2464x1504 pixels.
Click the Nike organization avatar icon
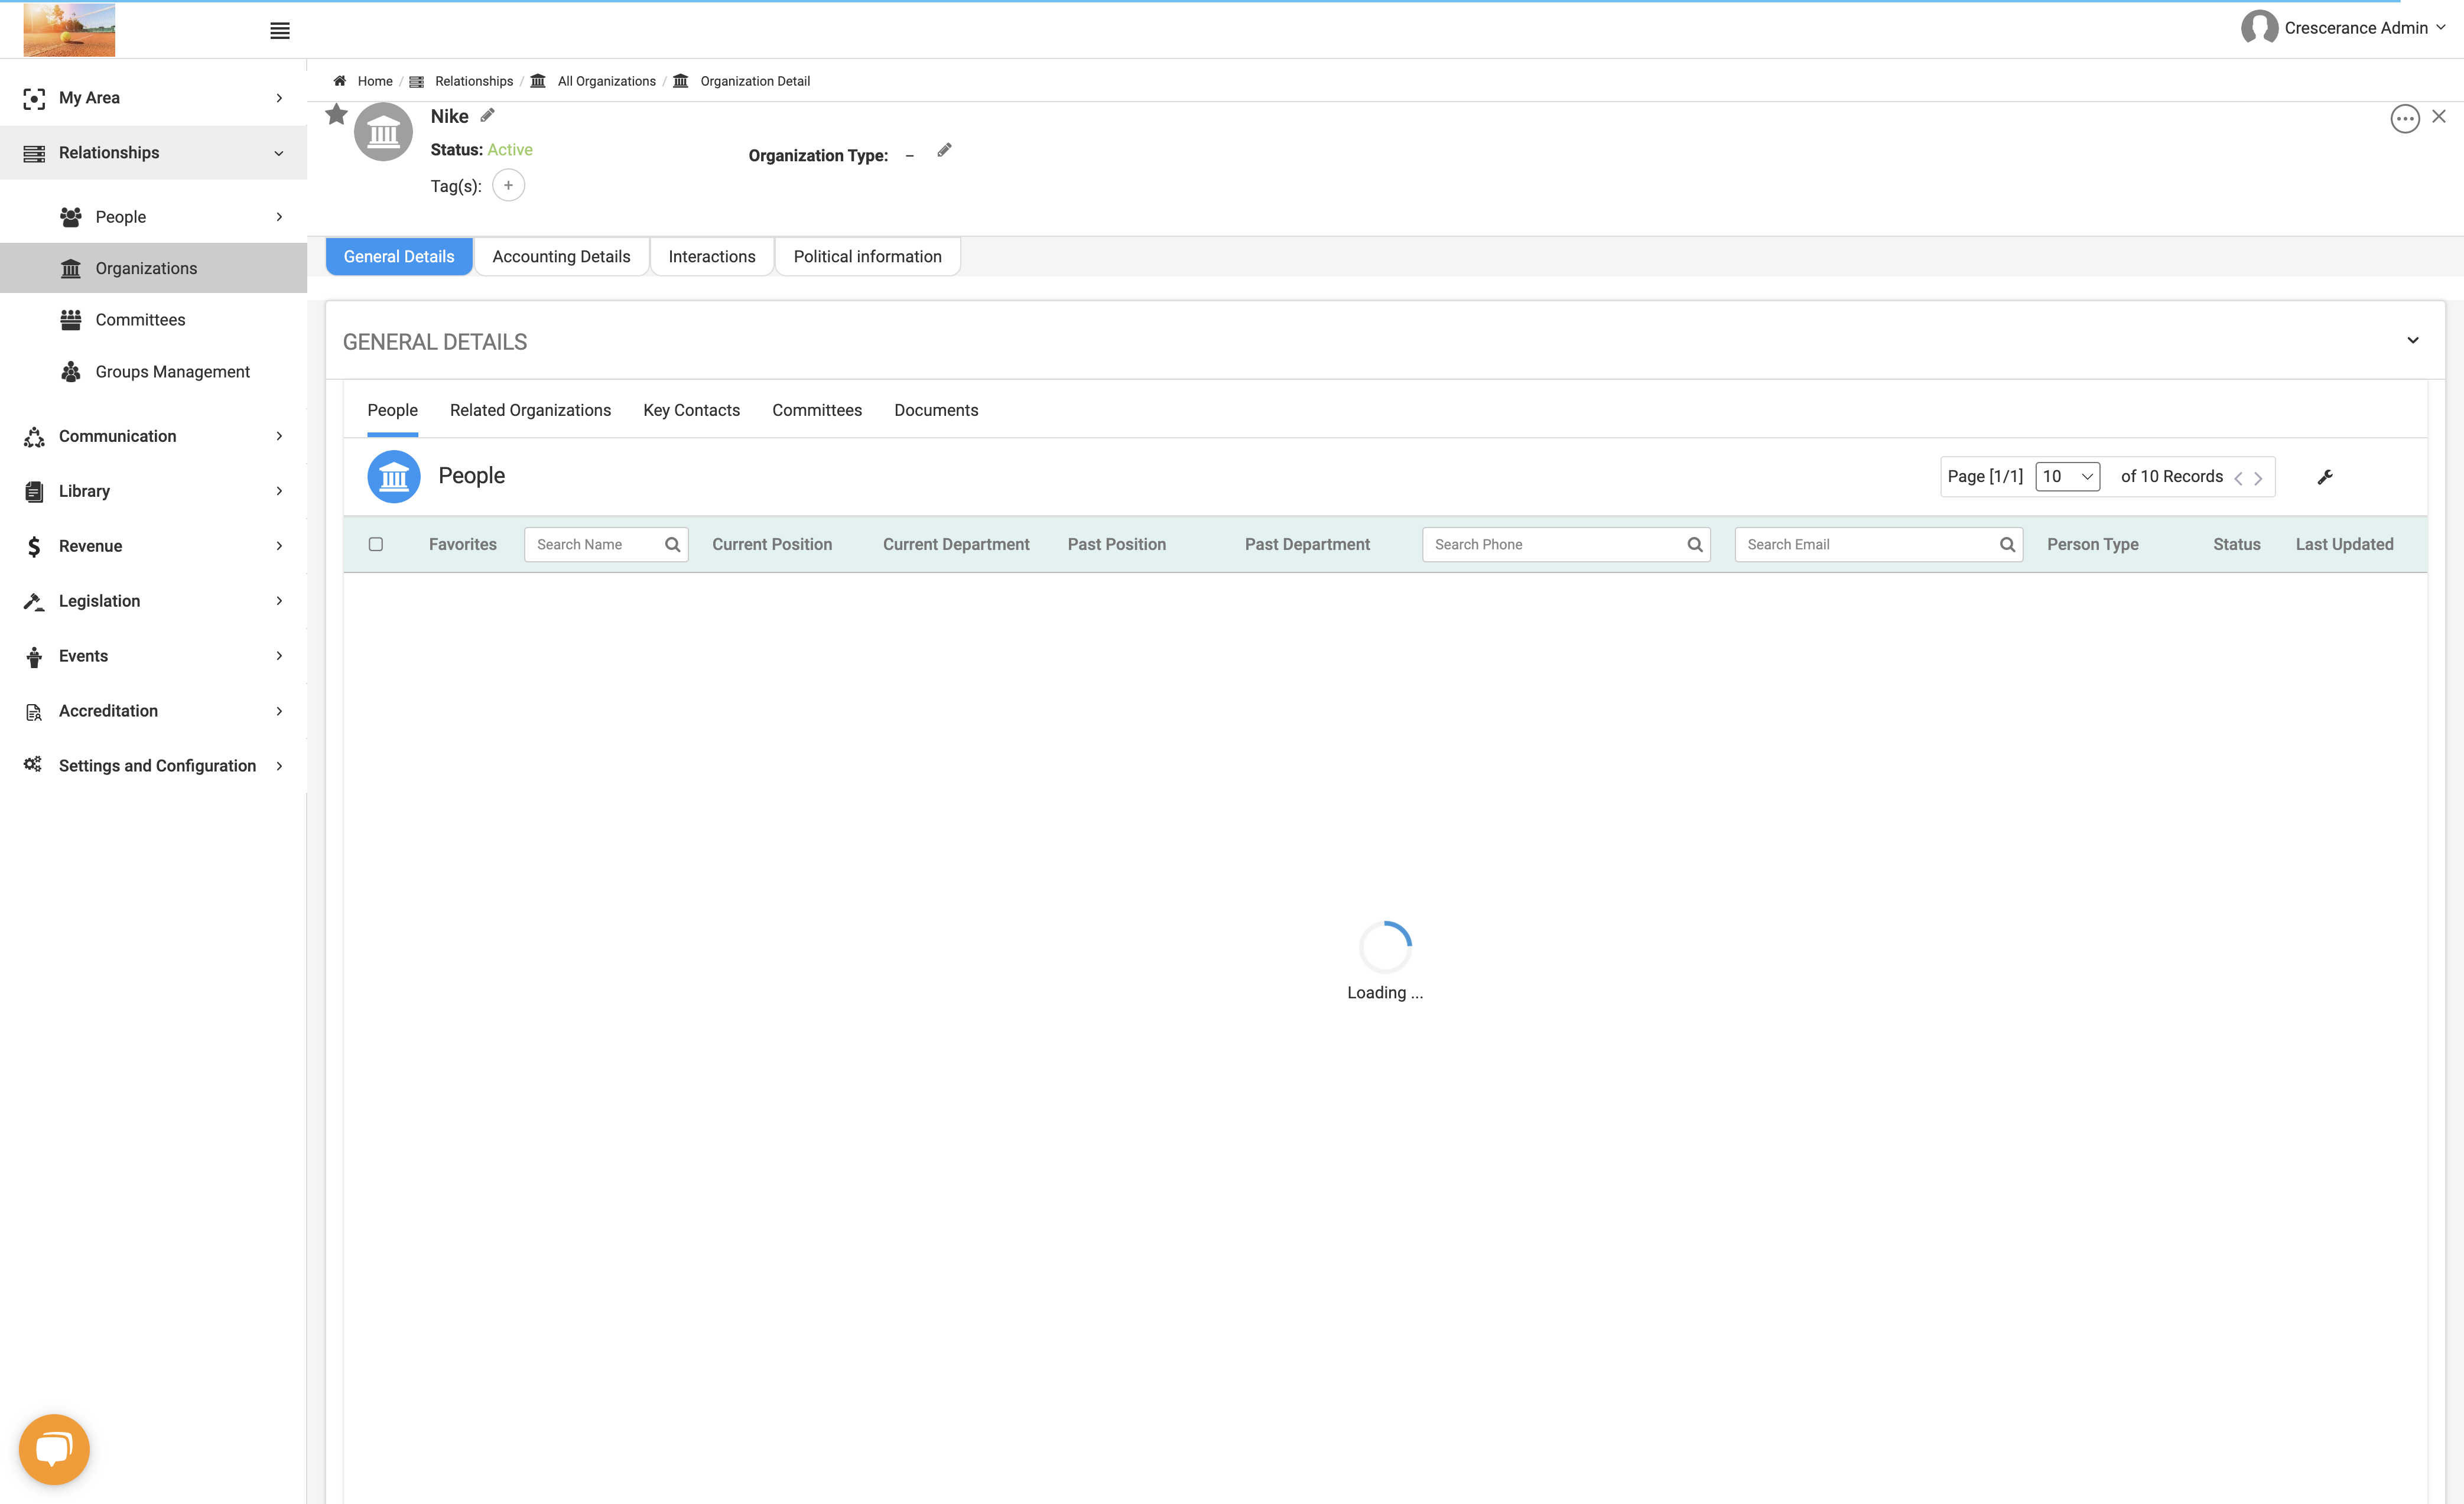tap(384, 131)
